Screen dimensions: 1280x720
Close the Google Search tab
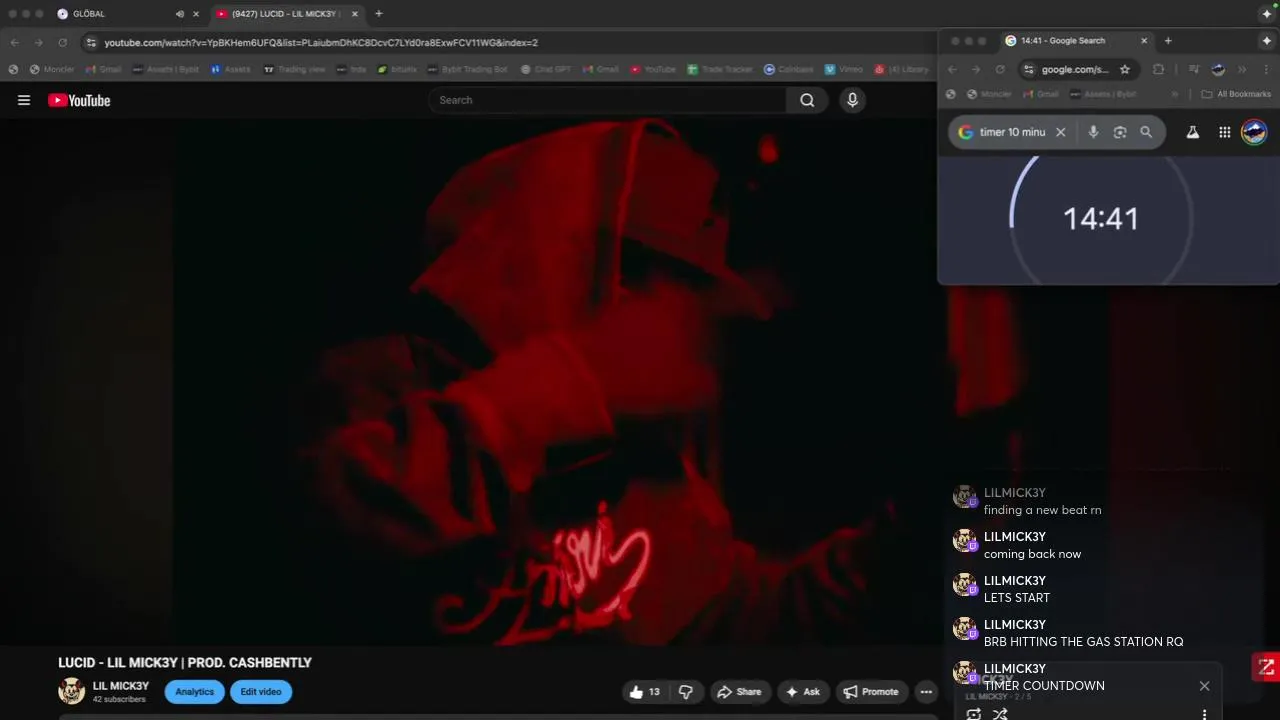(x=1144, y=41)
